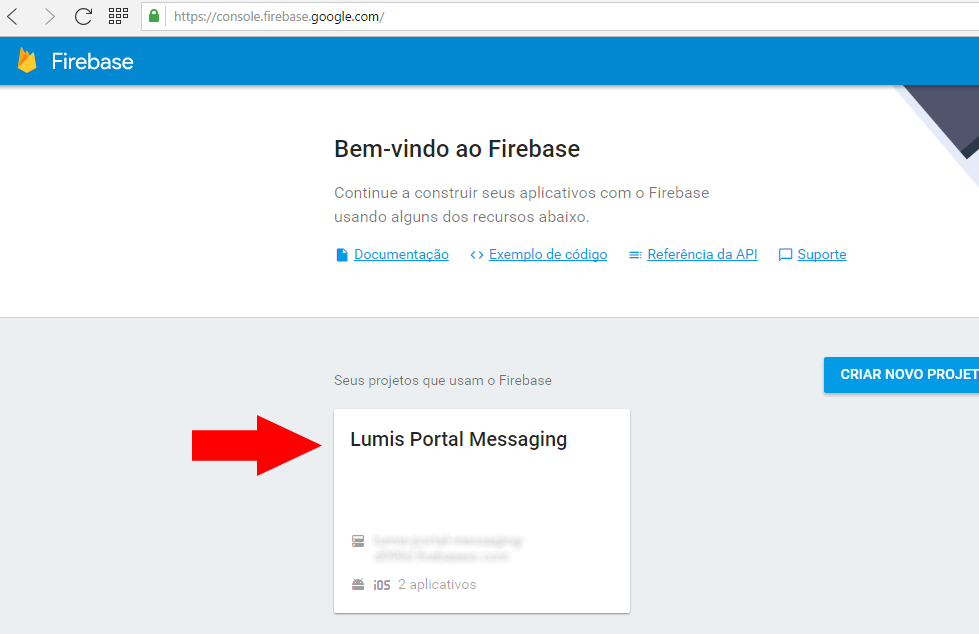This screenshot has width=979, height=634.
Task: Click the Documentação document icon
Action: click(x=342, y=255)
